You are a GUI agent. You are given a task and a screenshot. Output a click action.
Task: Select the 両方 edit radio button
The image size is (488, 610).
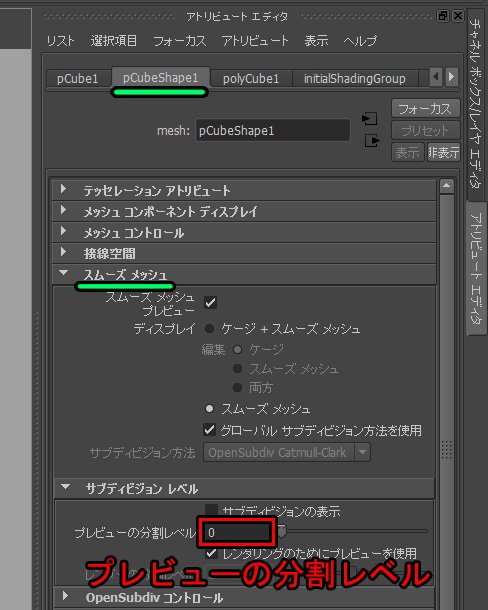[x=237, y=387]
